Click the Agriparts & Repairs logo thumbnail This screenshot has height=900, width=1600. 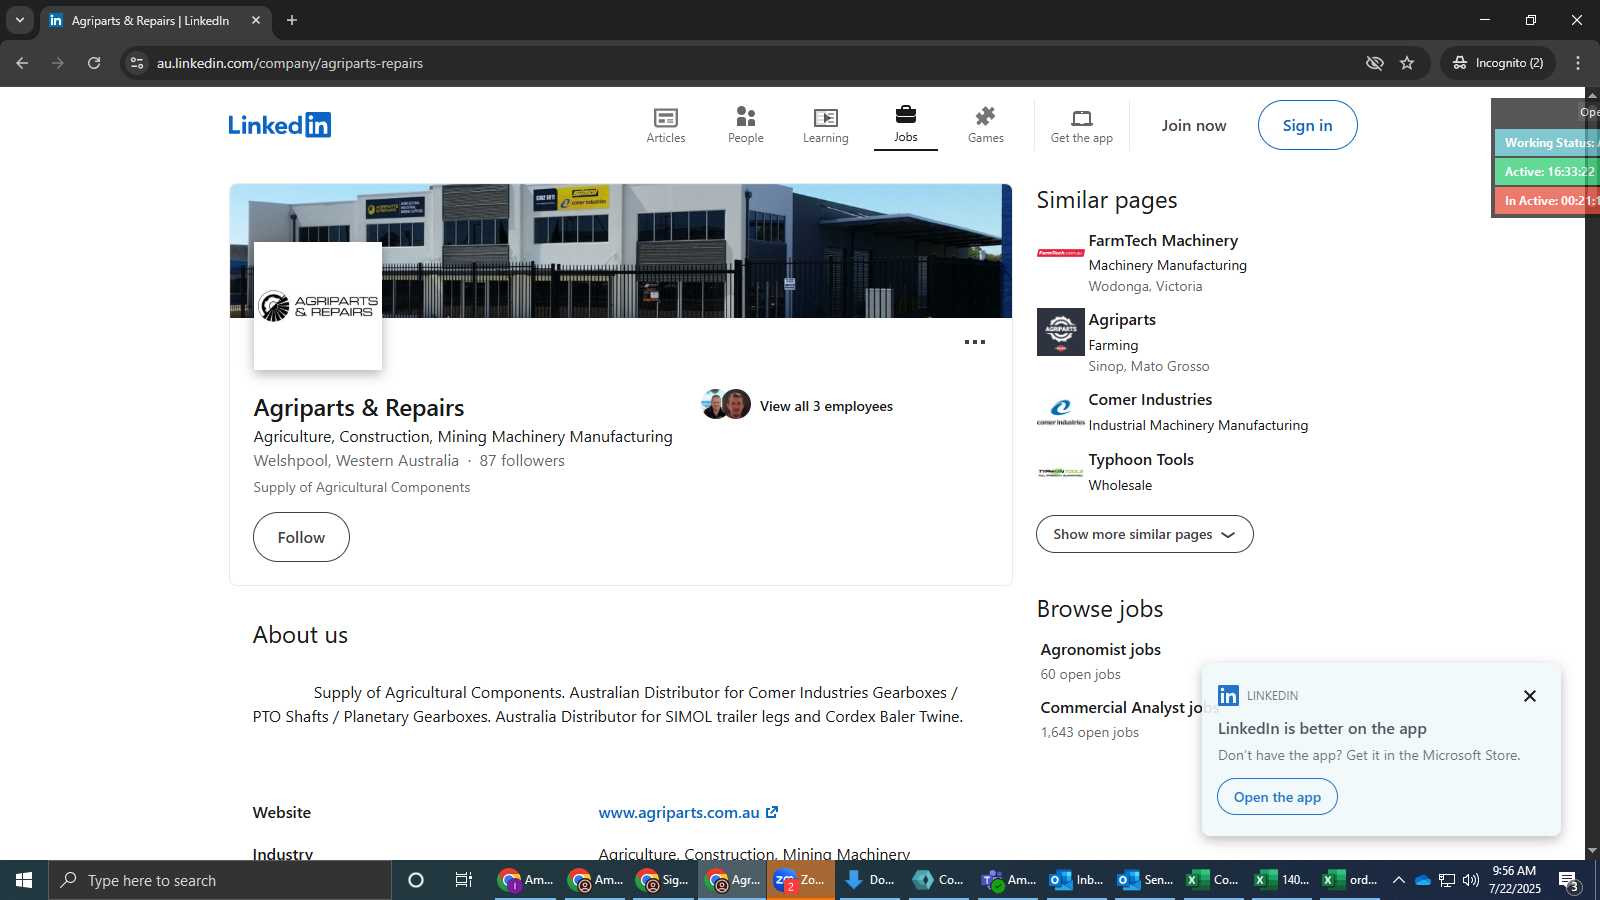(x=318, y=306)
